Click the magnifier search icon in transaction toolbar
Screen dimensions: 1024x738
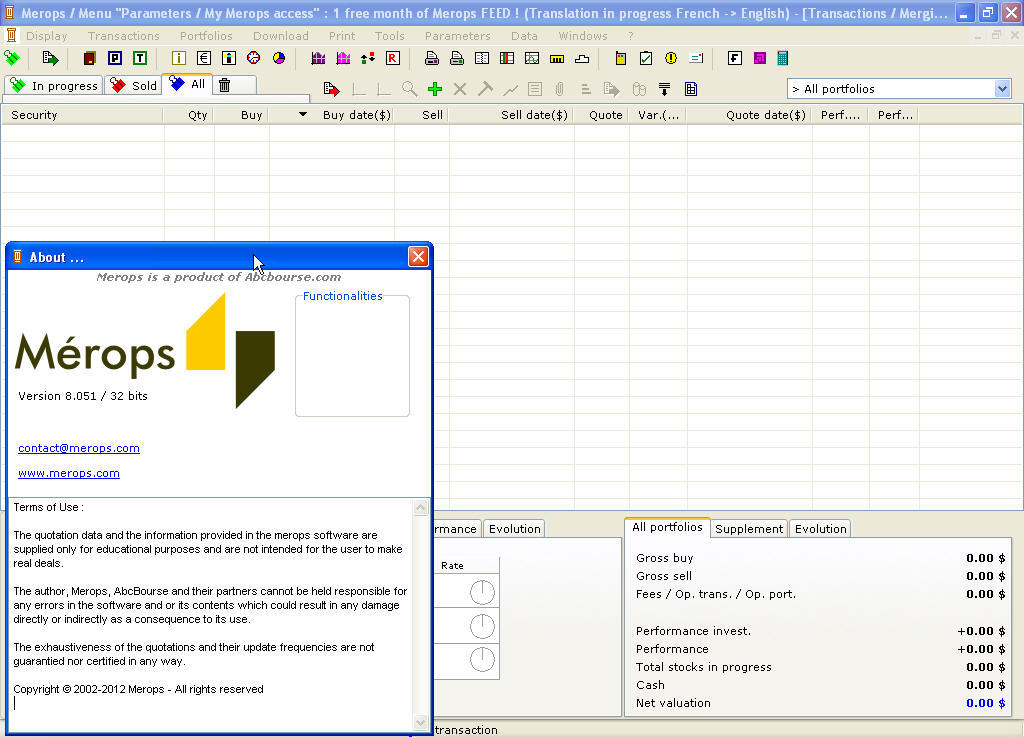click(409, 89)
